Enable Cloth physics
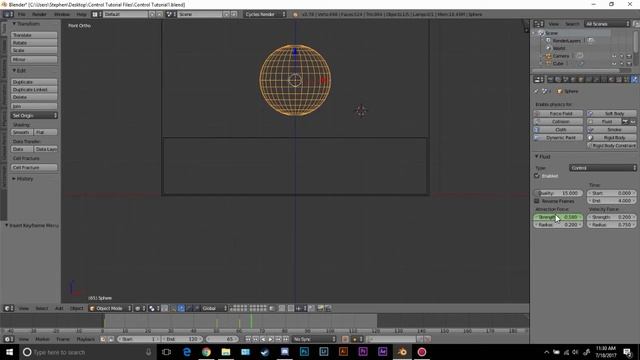The width and height of the screenshot is (640, 360). pyautogui.click(x=558, y=129)
